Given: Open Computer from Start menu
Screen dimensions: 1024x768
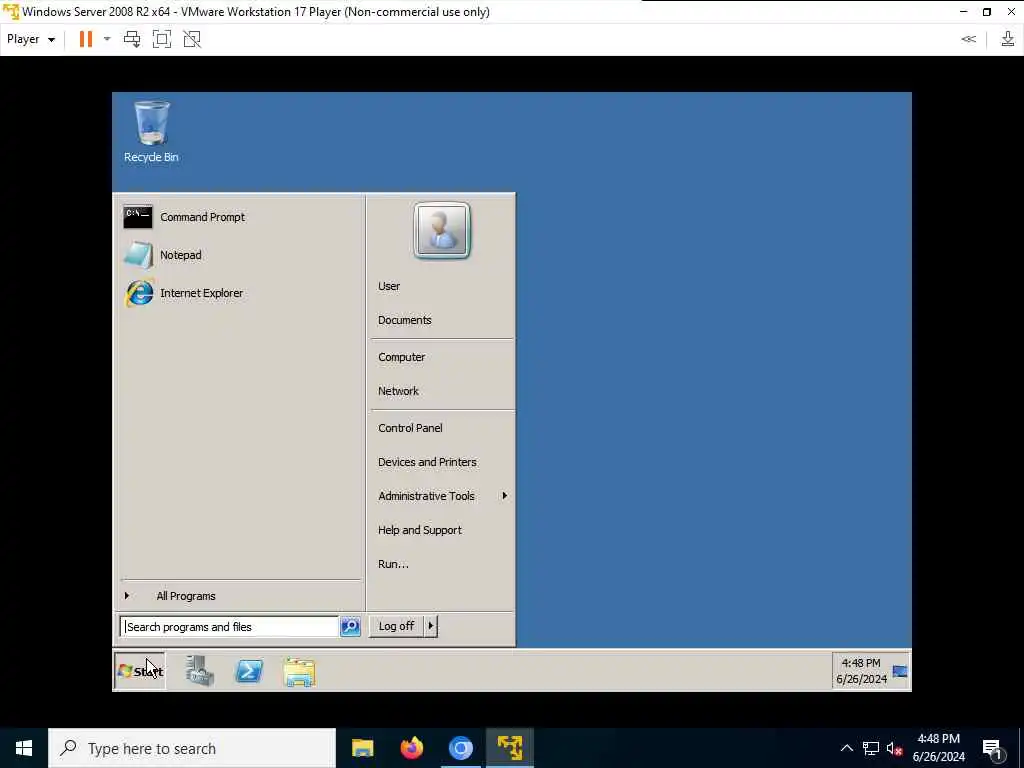Looking at the screenshot, I should [401, 357].
